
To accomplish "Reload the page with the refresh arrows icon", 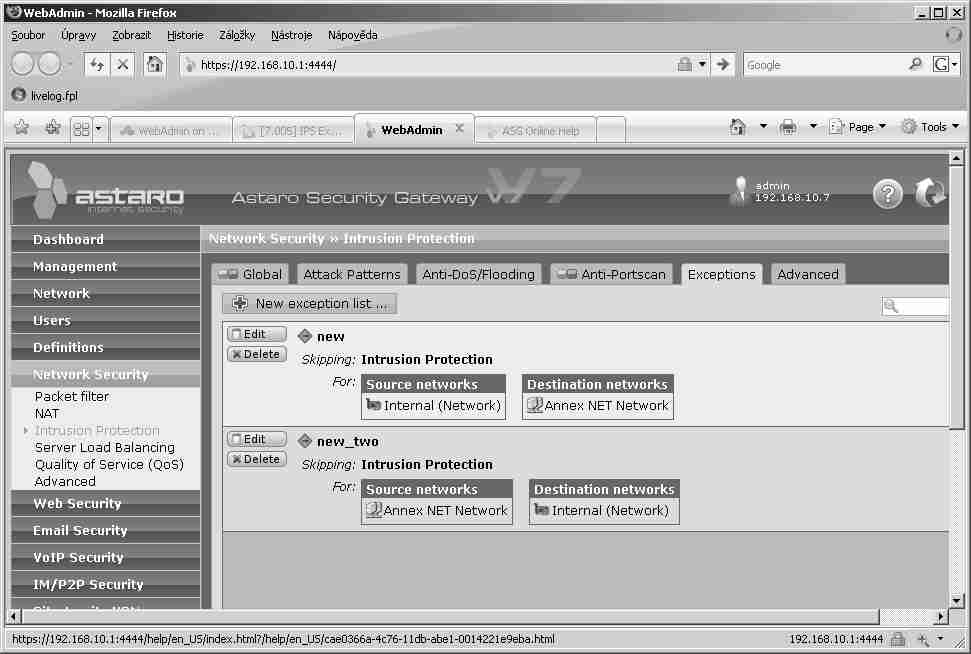I will [x=97, y=64].
